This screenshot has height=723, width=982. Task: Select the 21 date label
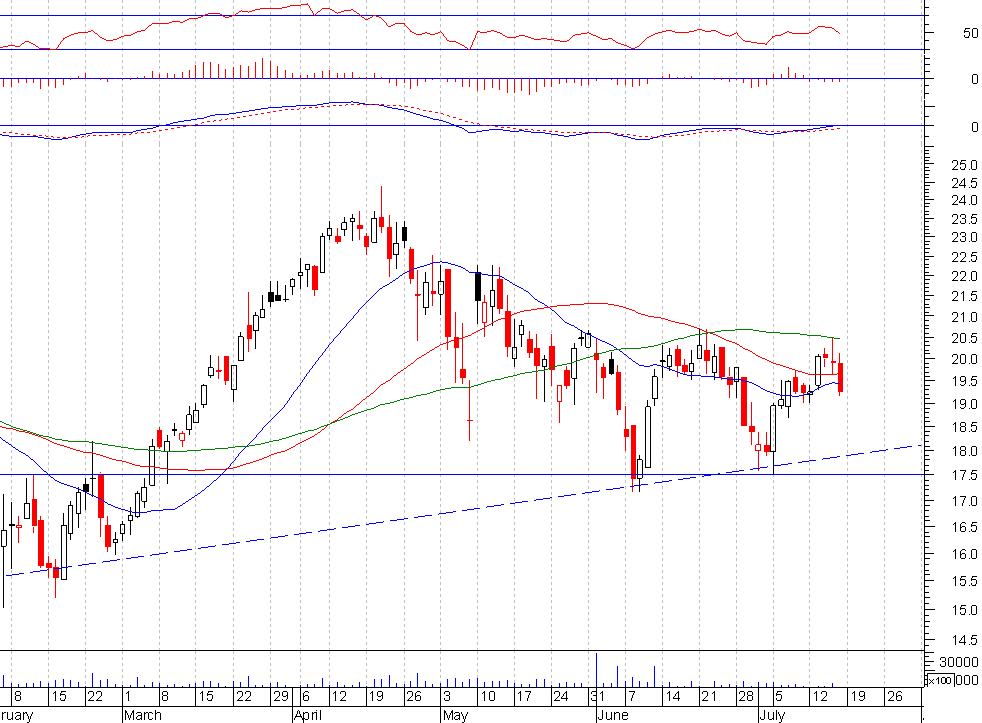708,697
